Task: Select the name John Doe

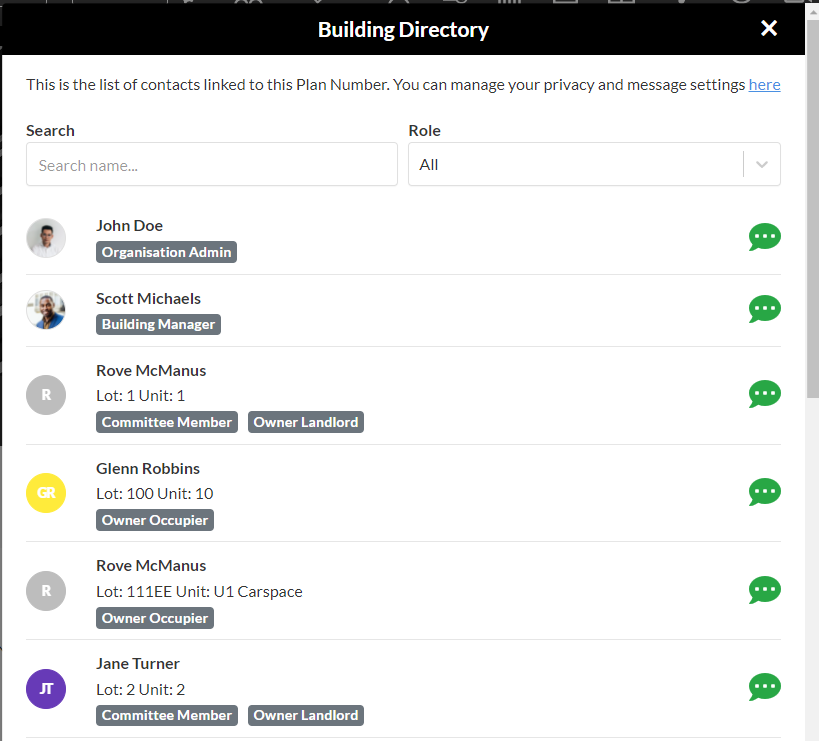Action: 129,226
